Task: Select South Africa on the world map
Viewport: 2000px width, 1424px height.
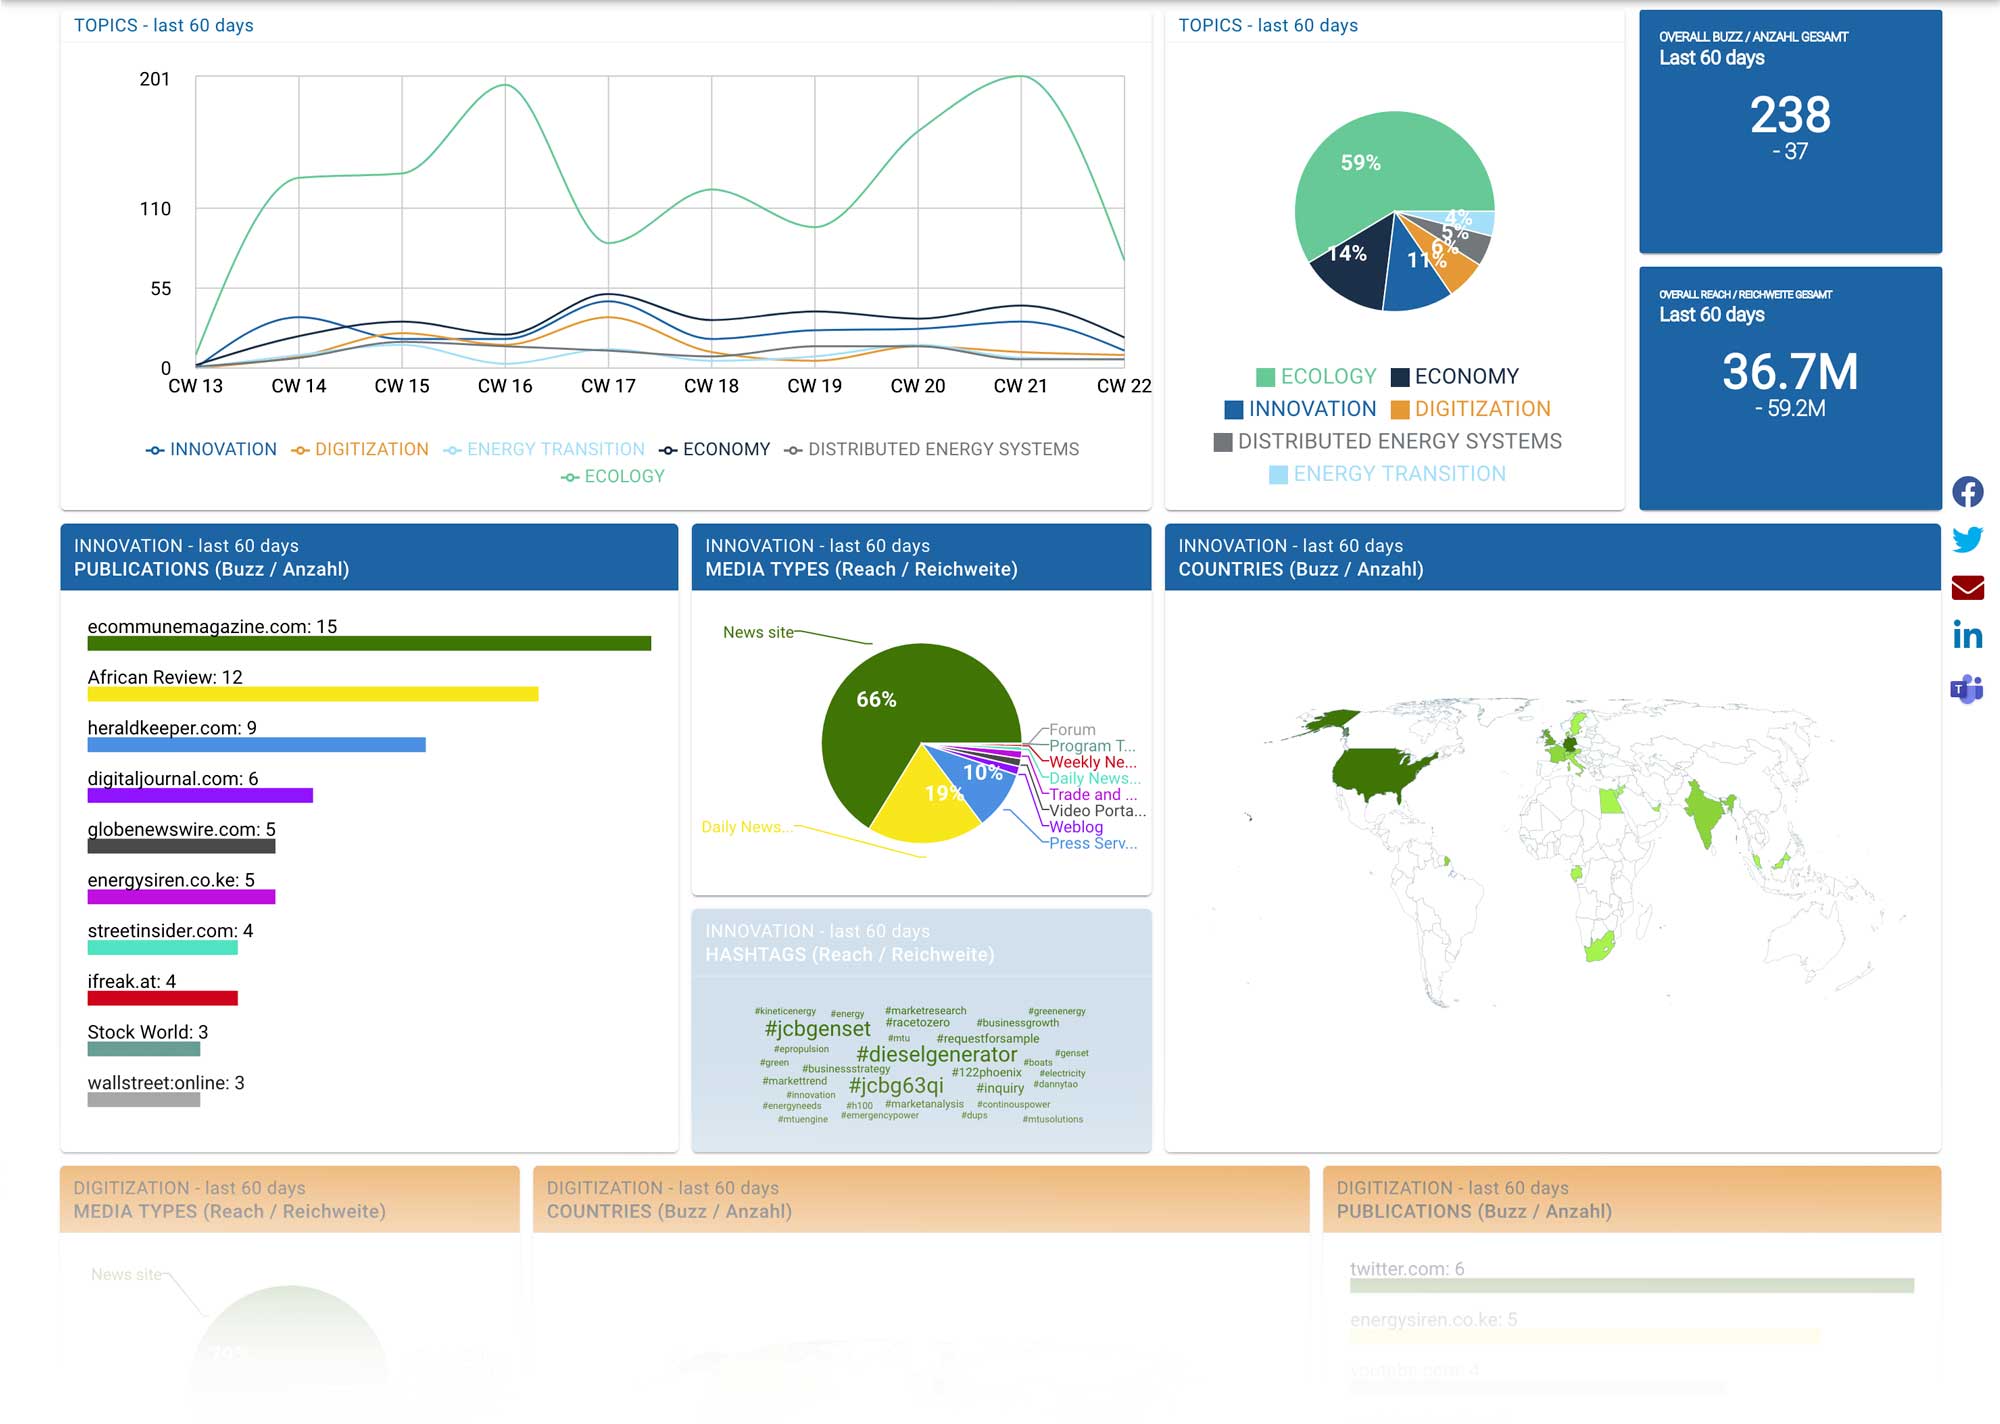Action: [1599, 946]
